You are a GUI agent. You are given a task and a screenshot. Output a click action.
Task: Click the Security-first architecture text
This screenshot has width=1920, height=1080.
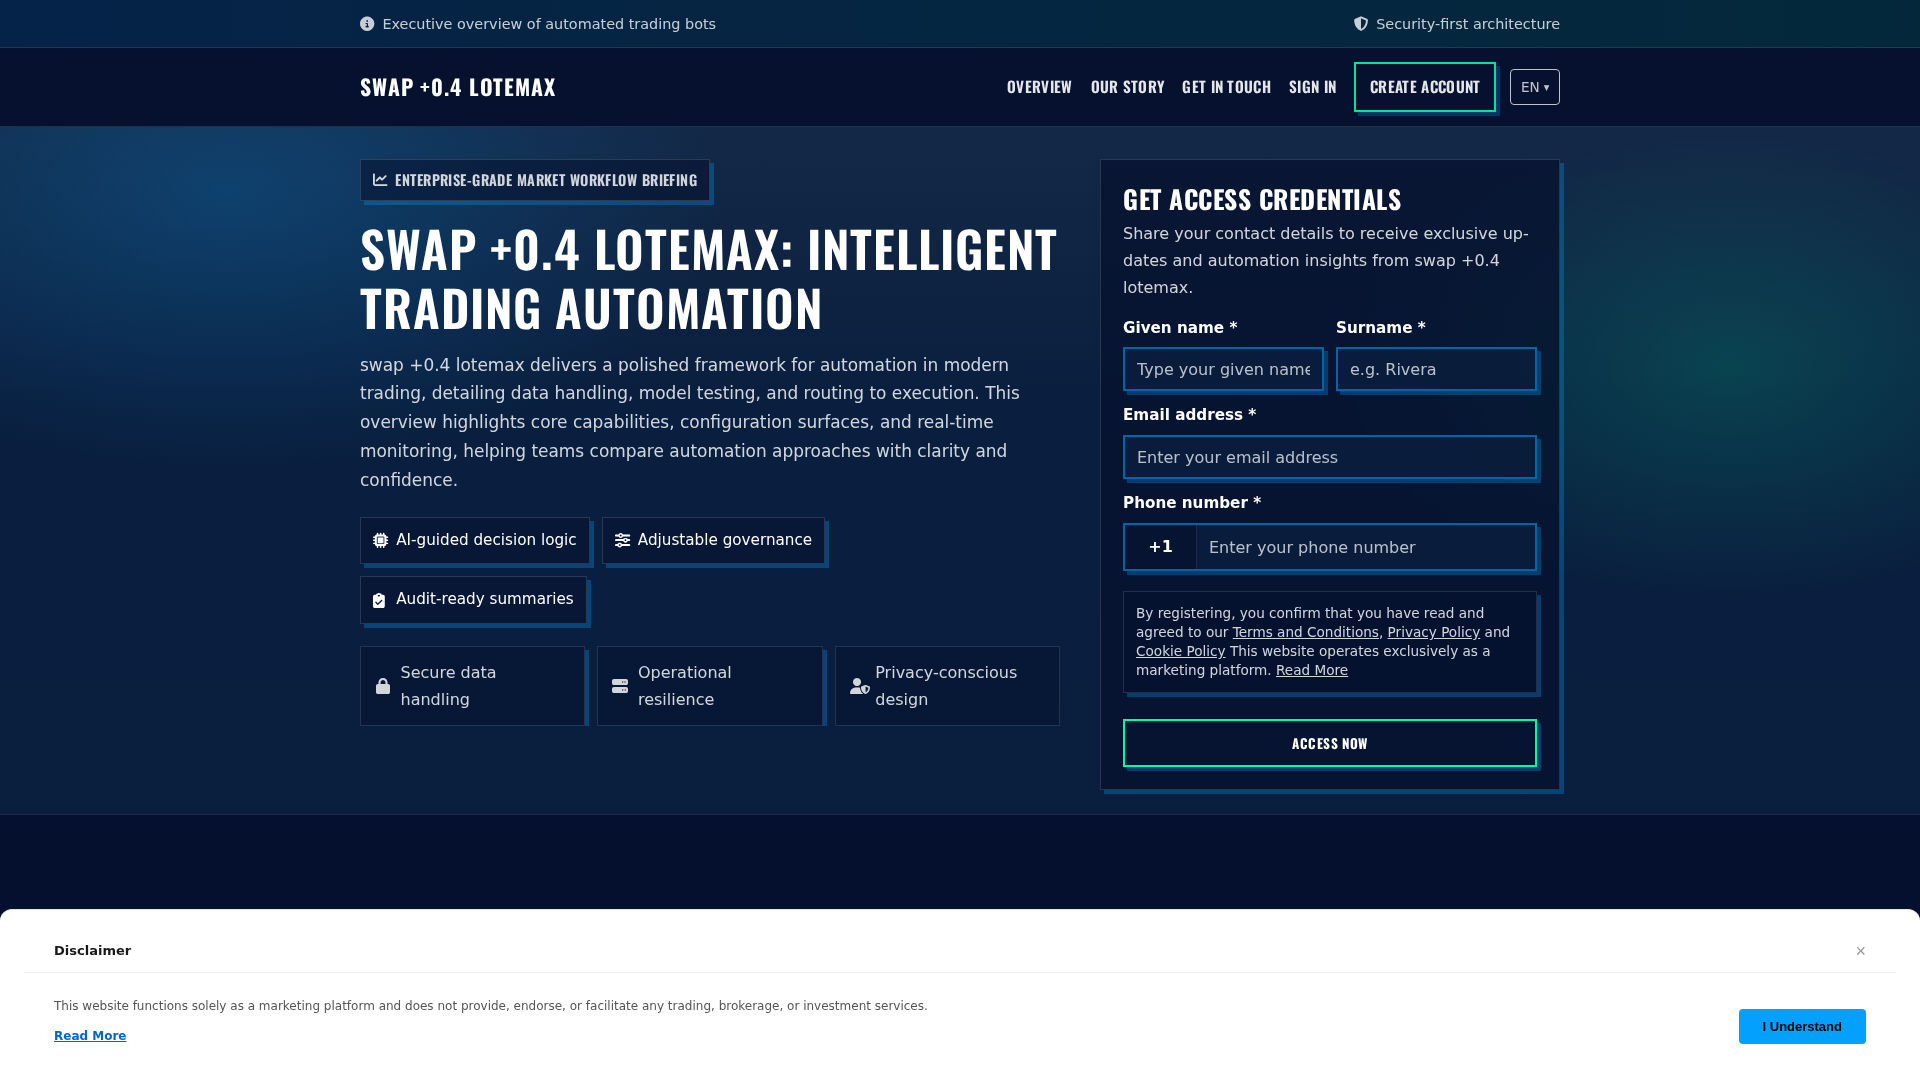[x=1467, y=24]
